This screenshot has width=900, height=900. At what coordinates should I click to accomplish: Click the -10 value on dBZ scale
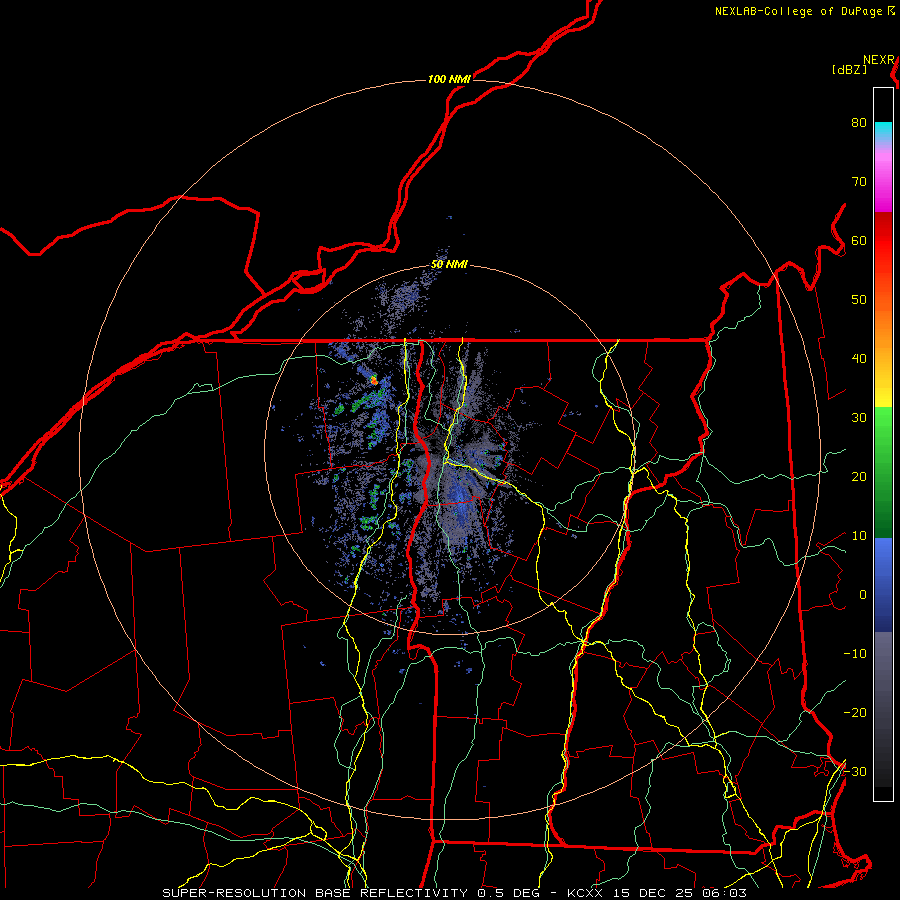pos(855,654)
